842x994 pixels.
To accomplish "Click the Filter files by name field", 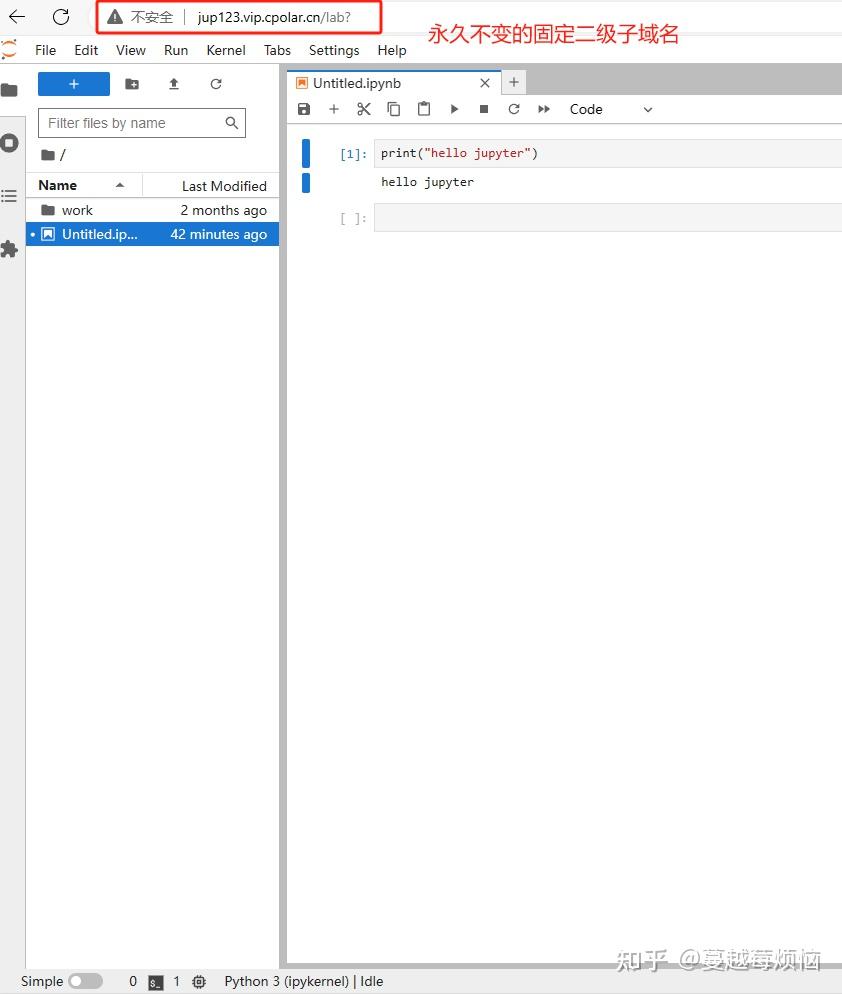I will [x=141, y=123].
